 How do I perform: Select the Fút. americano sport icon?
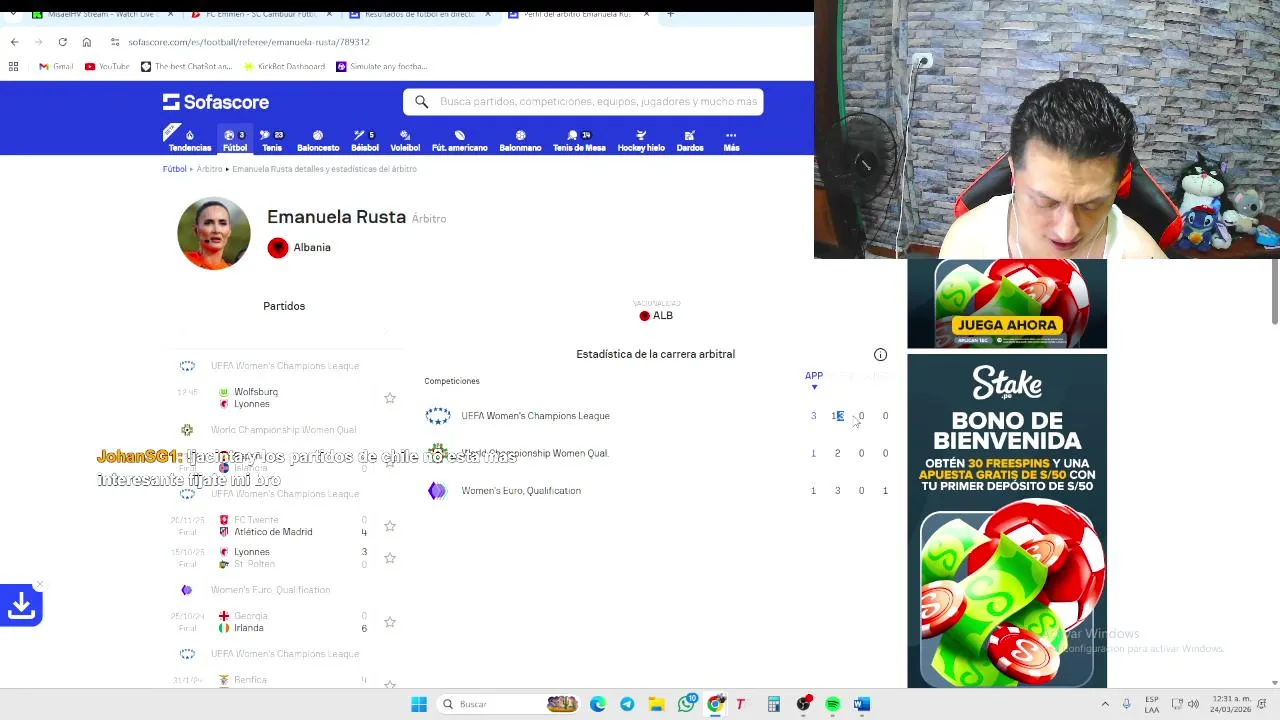[460, 140]
